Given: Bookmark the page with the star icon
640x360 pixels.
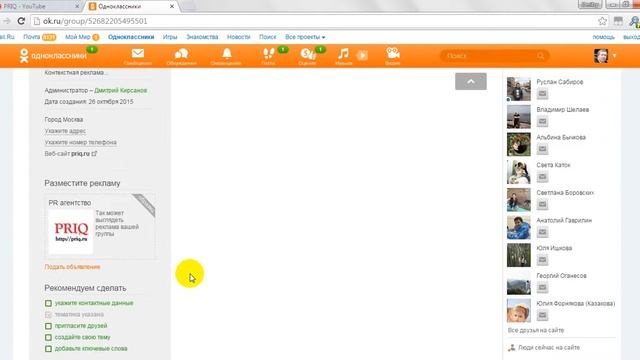Looking at the screenshot, I should coord(602,21).
